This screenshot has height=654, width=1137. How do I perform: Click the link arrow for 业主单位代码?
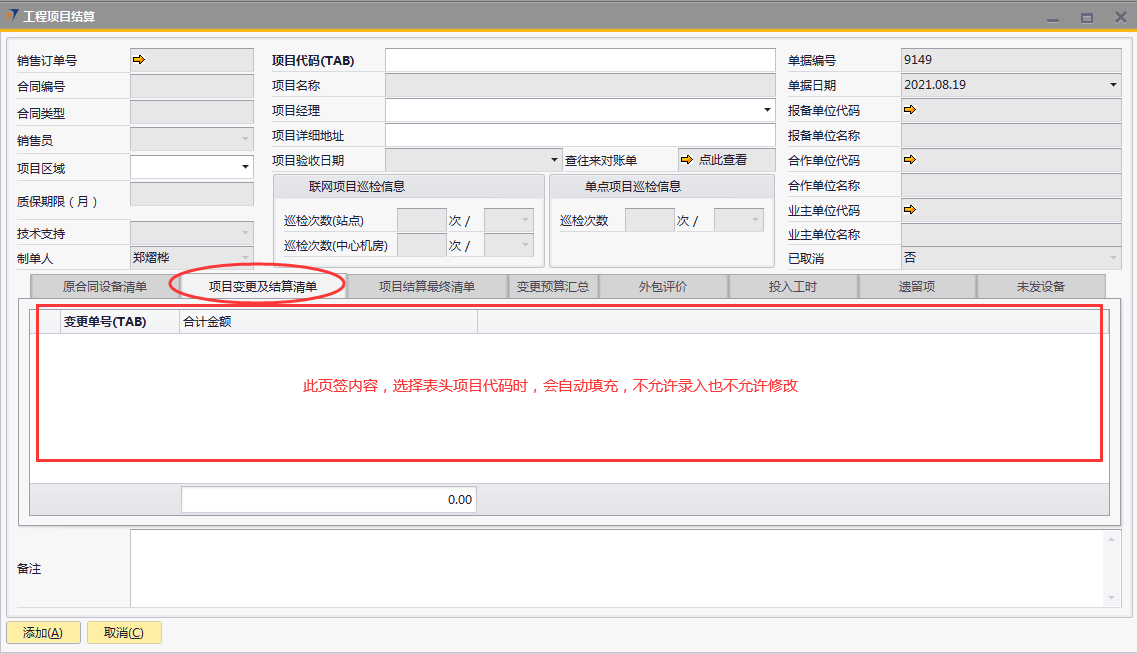pos(909,210)
